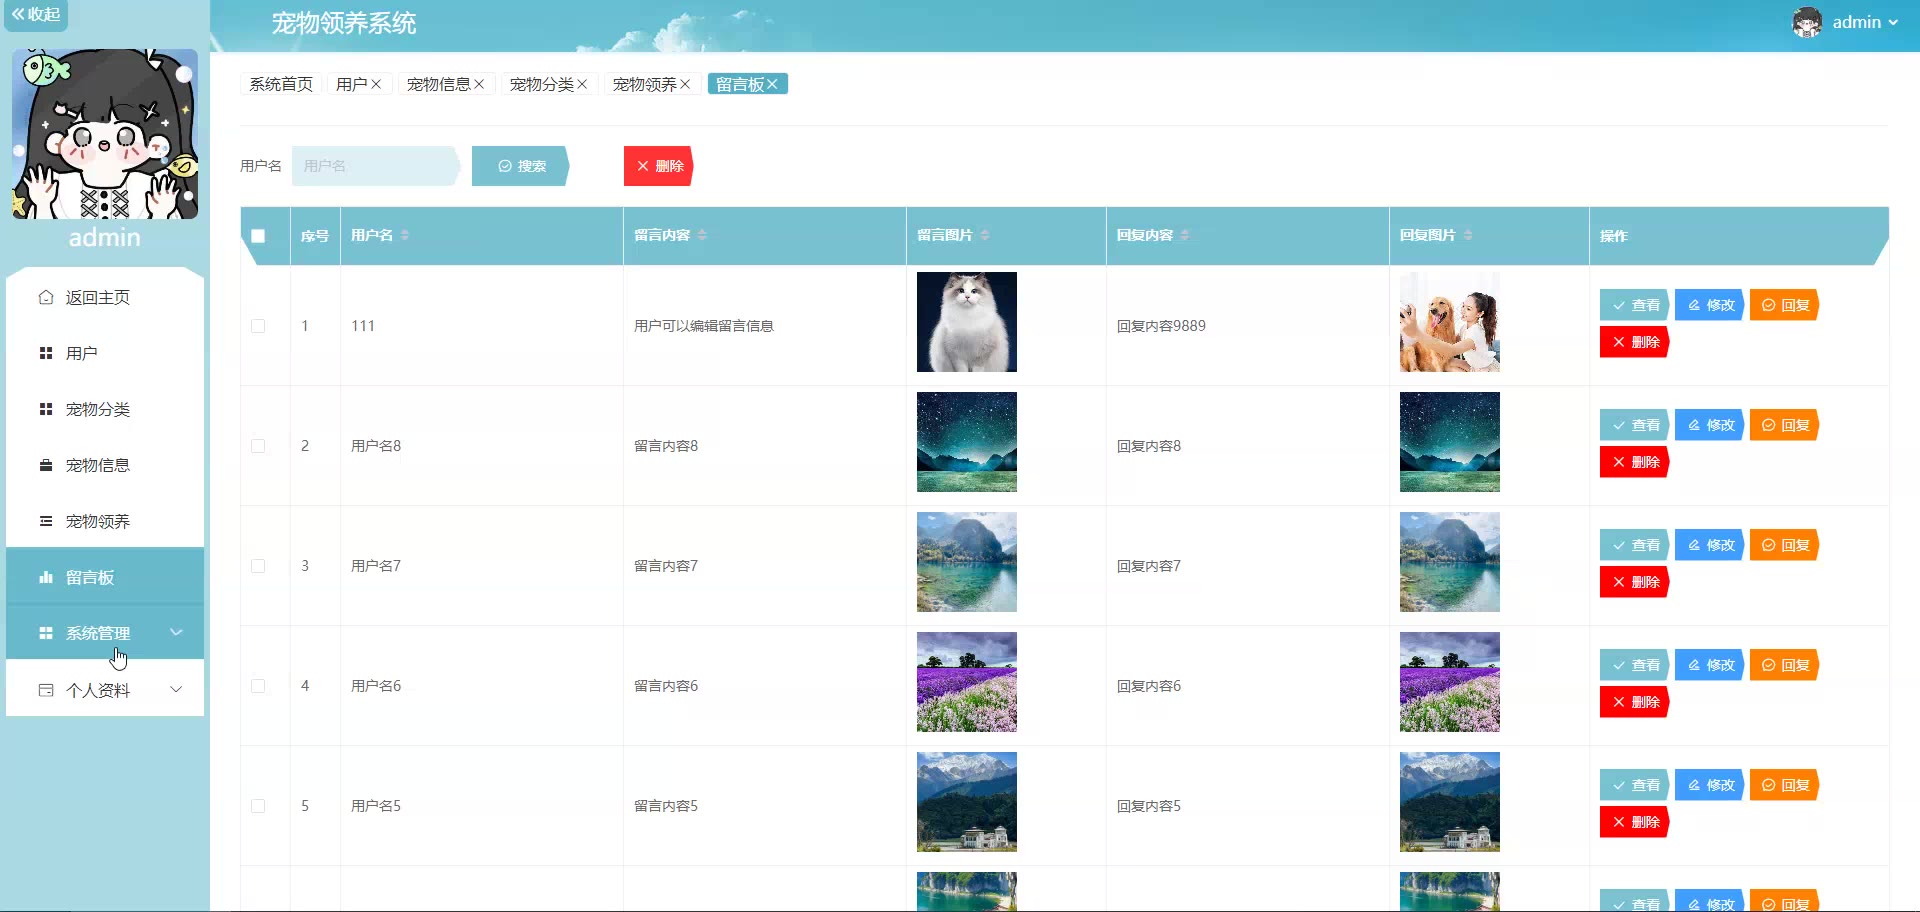The image size is (1920, 912).
Task: Switch to the 宠物领养 tab
Action: click(645, 84)
